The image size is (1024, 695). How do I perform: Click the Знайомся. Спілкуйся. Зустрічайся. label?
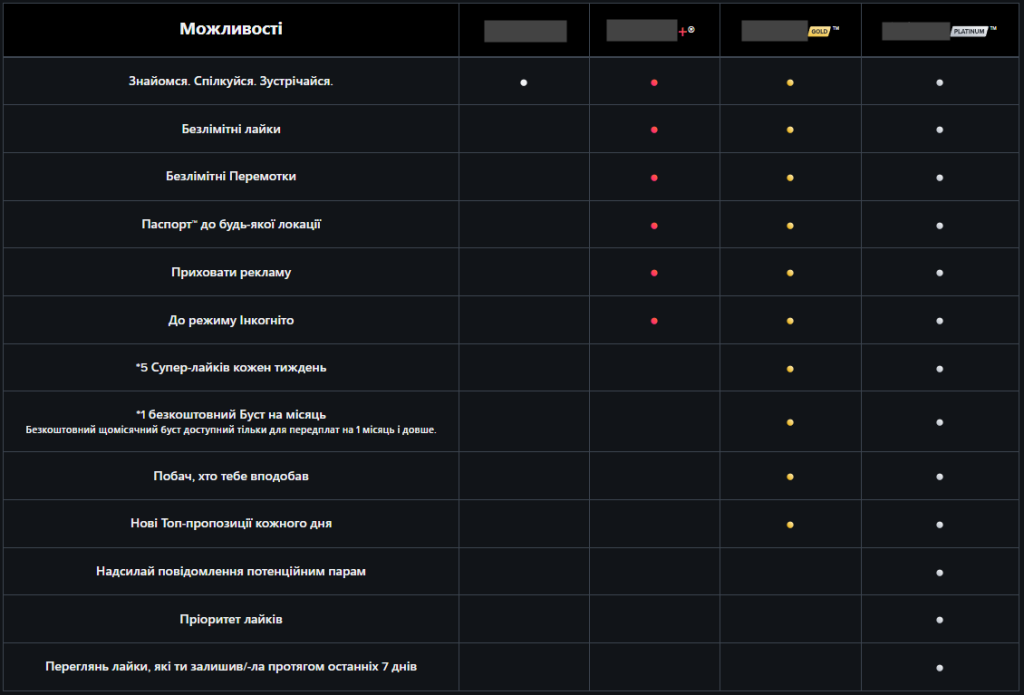coord(231,81)
